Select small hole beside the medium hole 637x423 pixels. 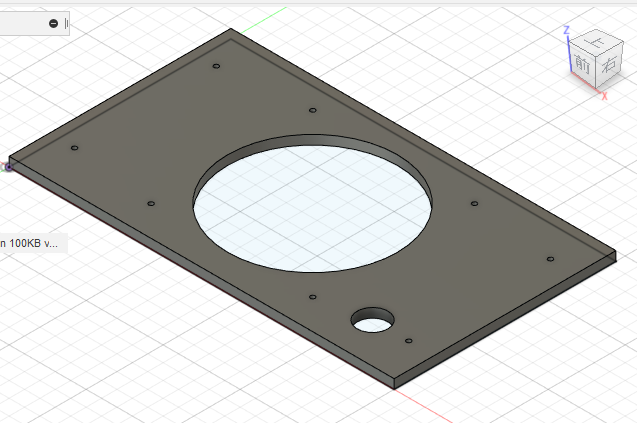(409, 341)
